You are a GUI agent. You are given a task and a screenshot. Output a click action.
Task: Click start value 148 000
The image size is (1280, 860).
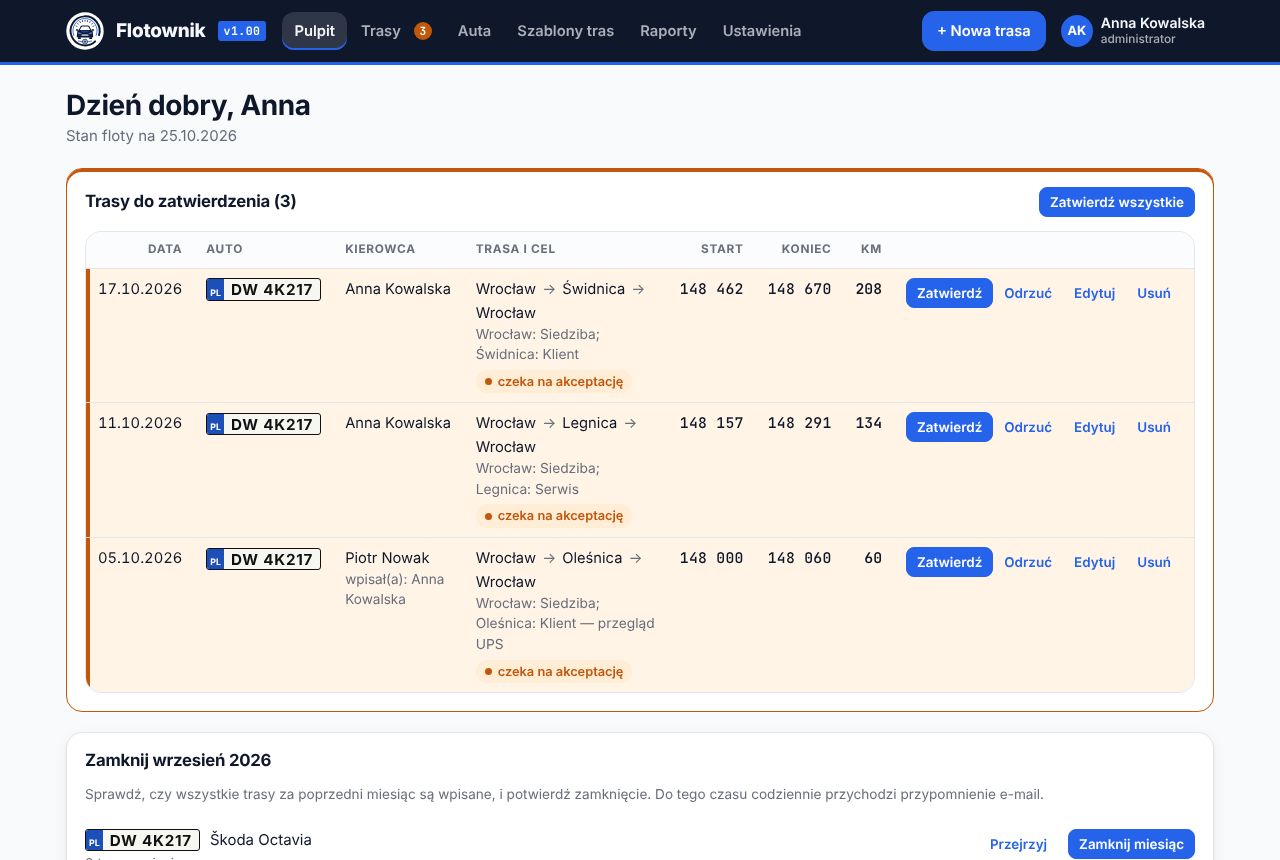click(711, 558)
